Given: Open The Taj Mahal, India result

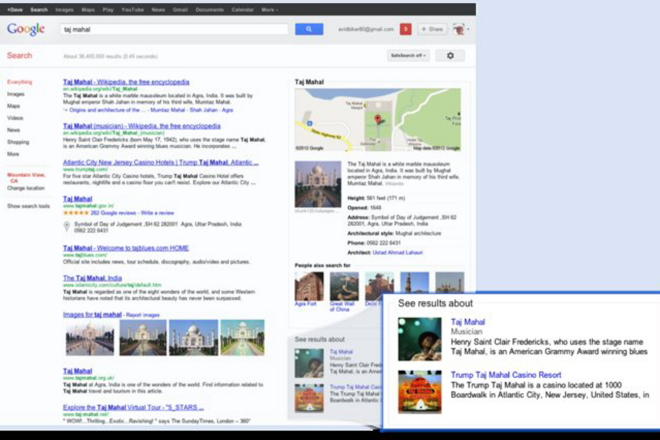Looking at the screenshot, I should pos(93,278).
